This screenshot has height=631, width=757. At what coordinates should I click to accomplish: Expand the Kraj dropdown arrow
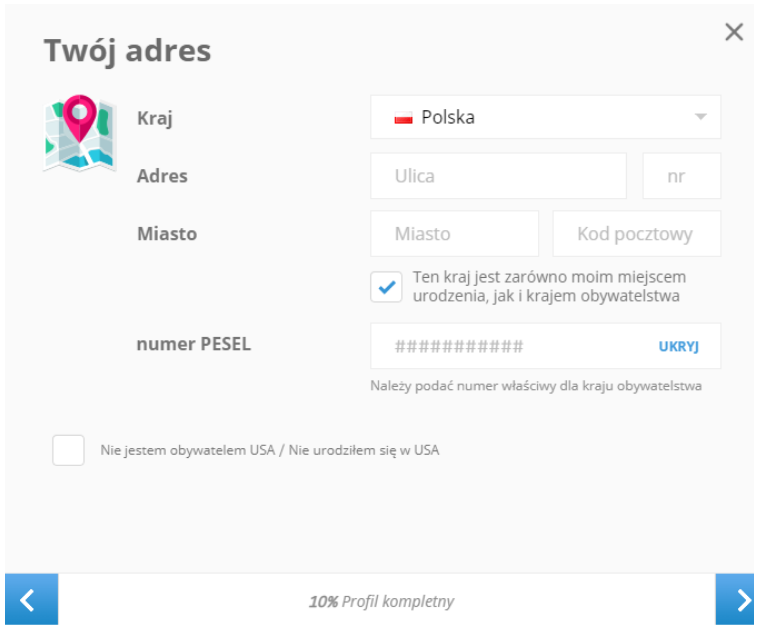[701, 117]
